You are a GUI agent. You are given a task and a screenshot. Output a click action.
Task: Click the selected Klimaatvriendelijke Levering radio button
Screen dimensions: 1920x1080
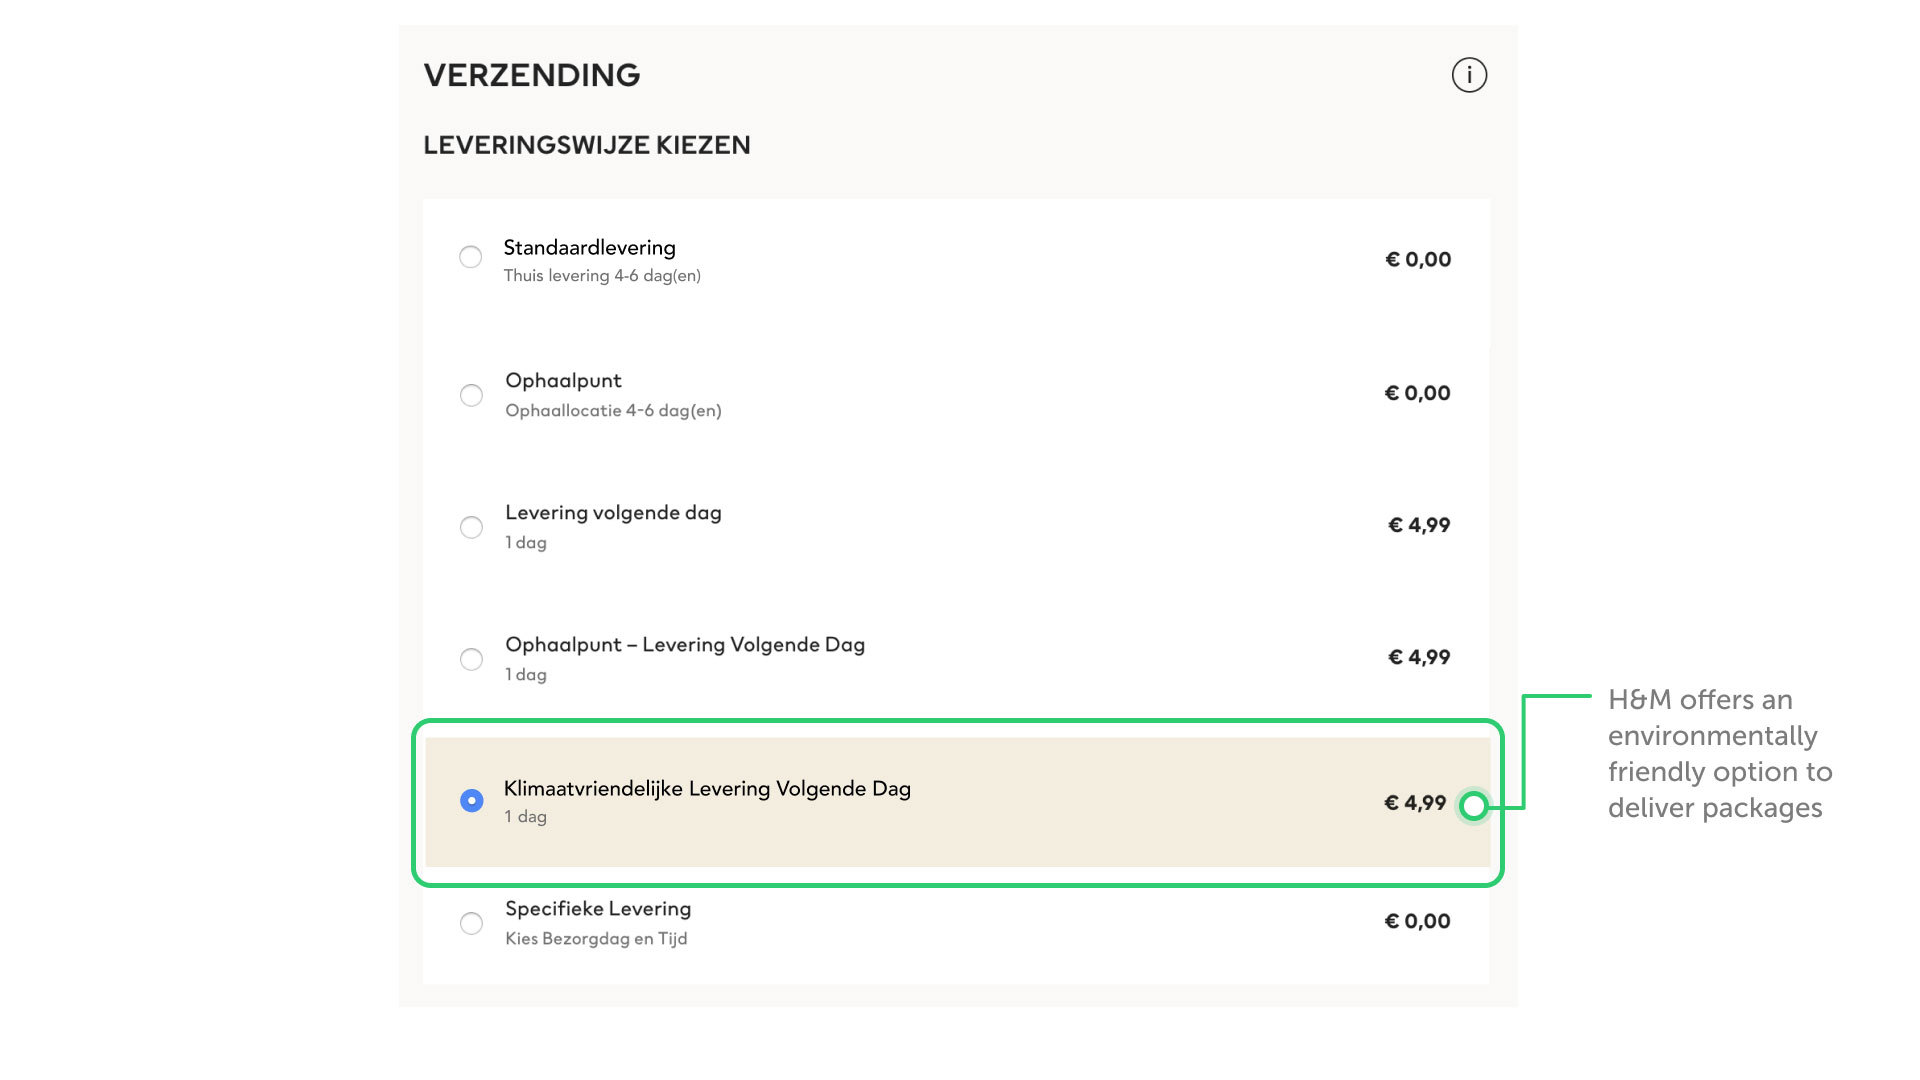pyautogui.click(x=471, y=801)
